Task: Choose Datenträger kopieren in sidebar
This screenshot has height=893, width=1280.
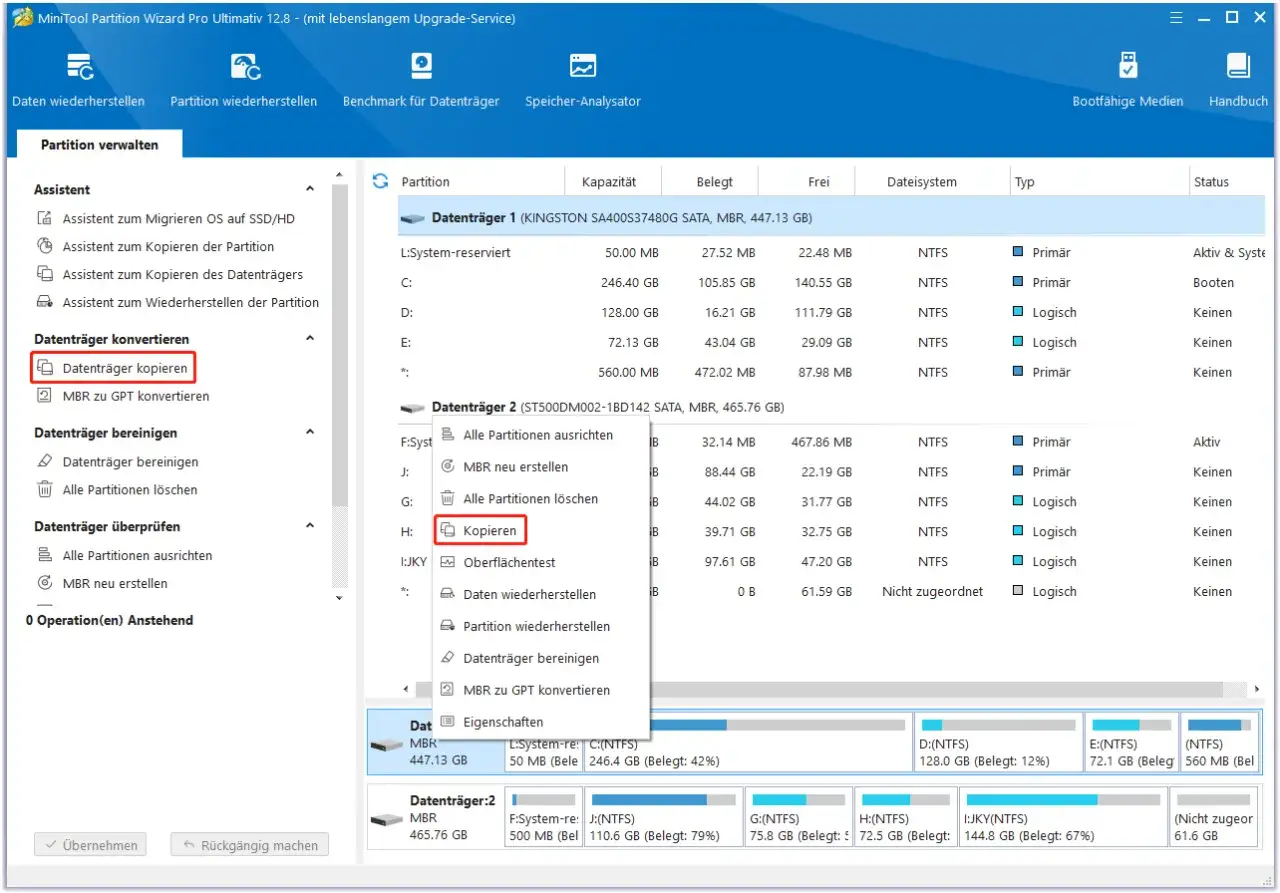Action: [x=112, y=368]
